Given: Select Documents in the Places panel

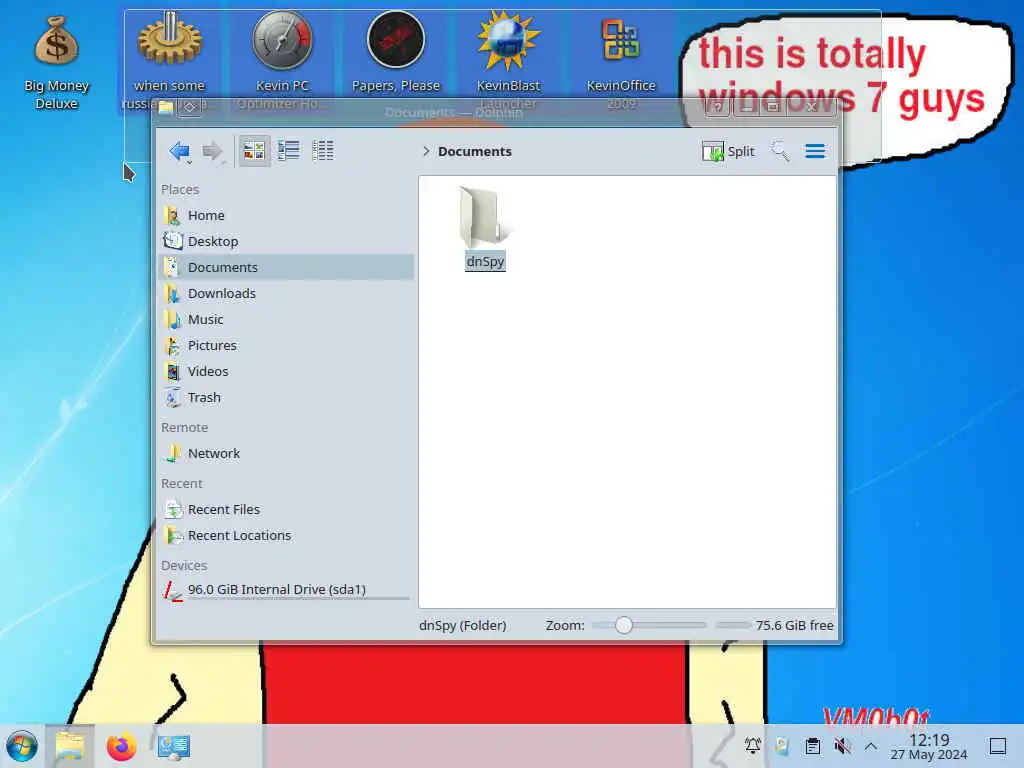Looking at the screenshot, I should coord(286,267).
